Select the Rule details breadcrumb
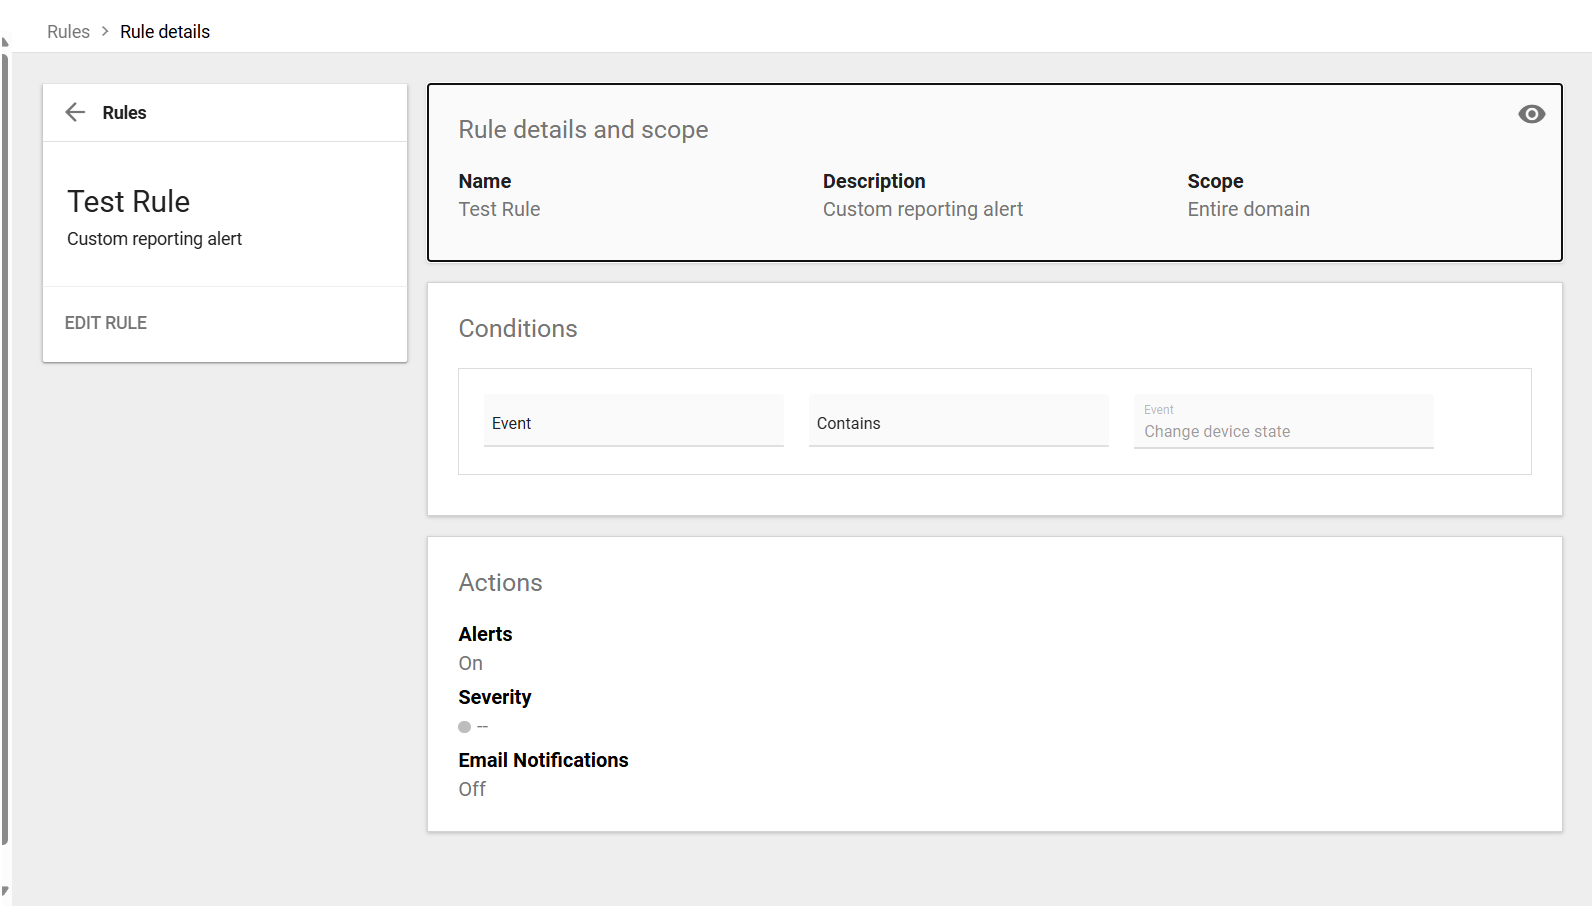Viewport: 1594px width, 908px height. pyautogui.click(x=165, y=31)
